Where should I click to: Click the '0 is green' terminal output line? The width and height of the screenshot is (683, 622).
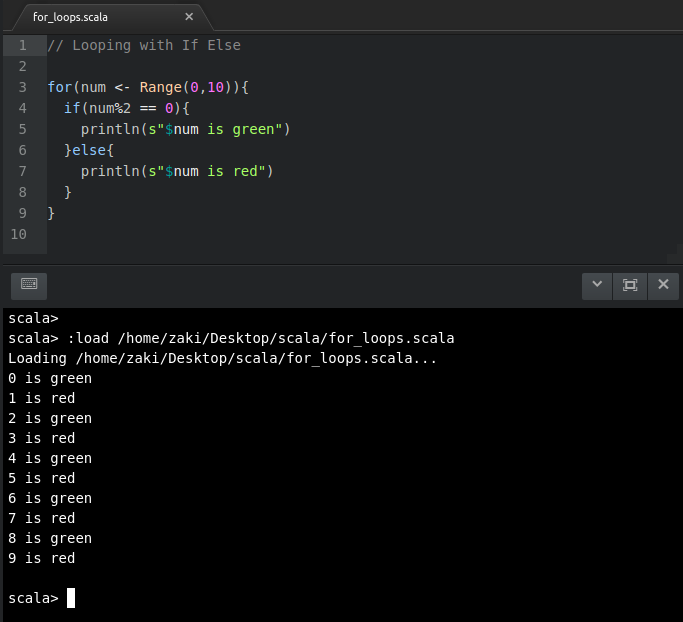50,378
